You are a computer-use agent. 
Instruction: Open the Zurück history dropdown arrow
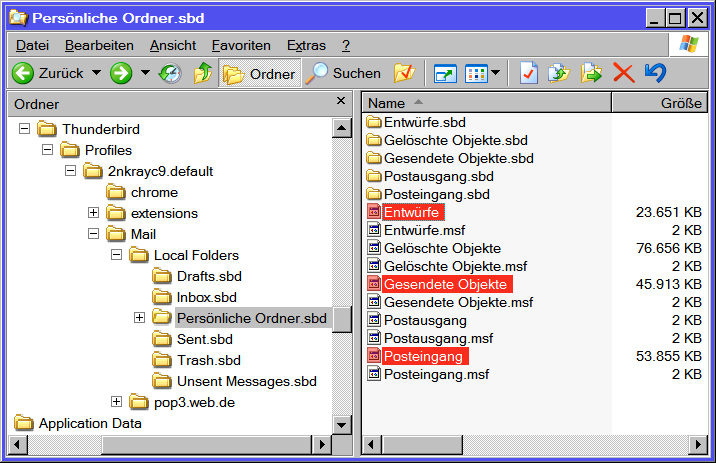point(96,73)
